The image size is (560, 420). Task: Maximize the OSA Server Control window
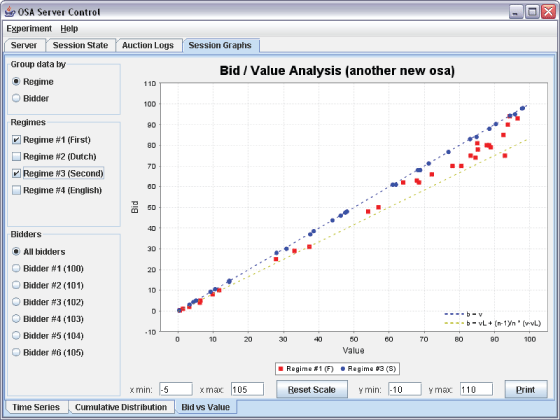tap(532, 12)
